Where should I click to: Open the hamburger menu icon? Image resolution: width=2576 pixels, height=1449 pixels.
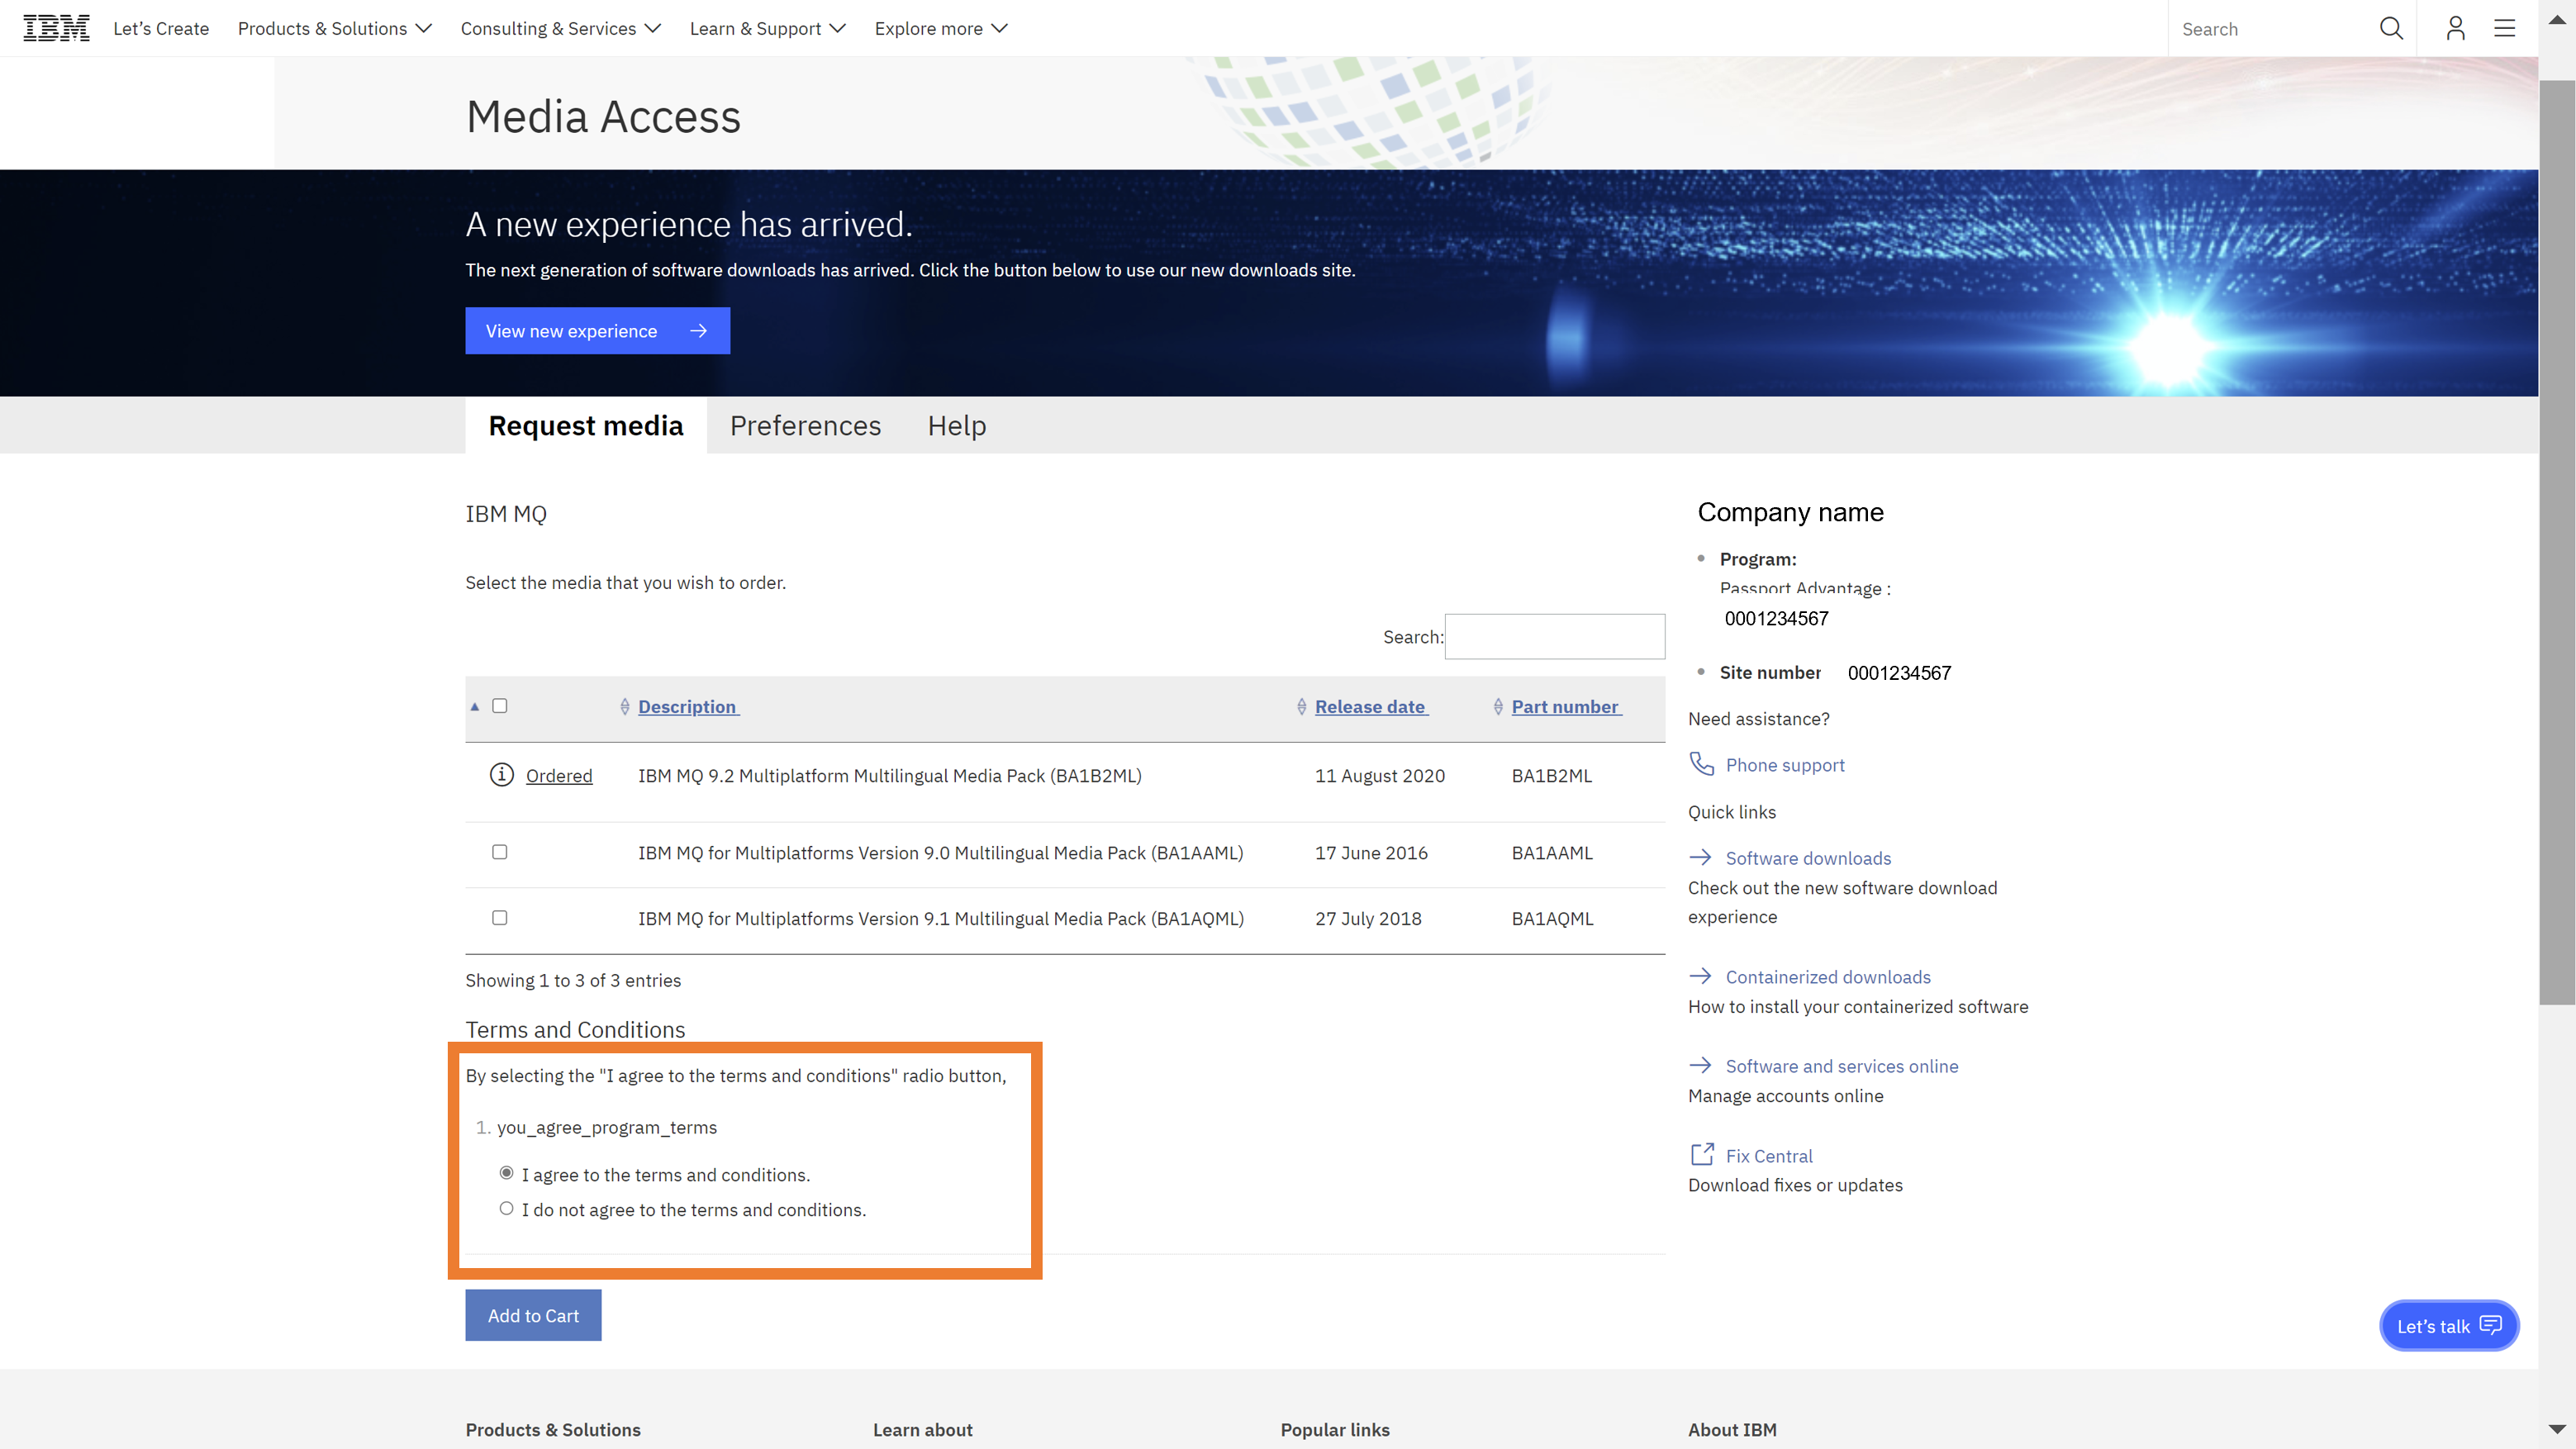pos(2504,28)
